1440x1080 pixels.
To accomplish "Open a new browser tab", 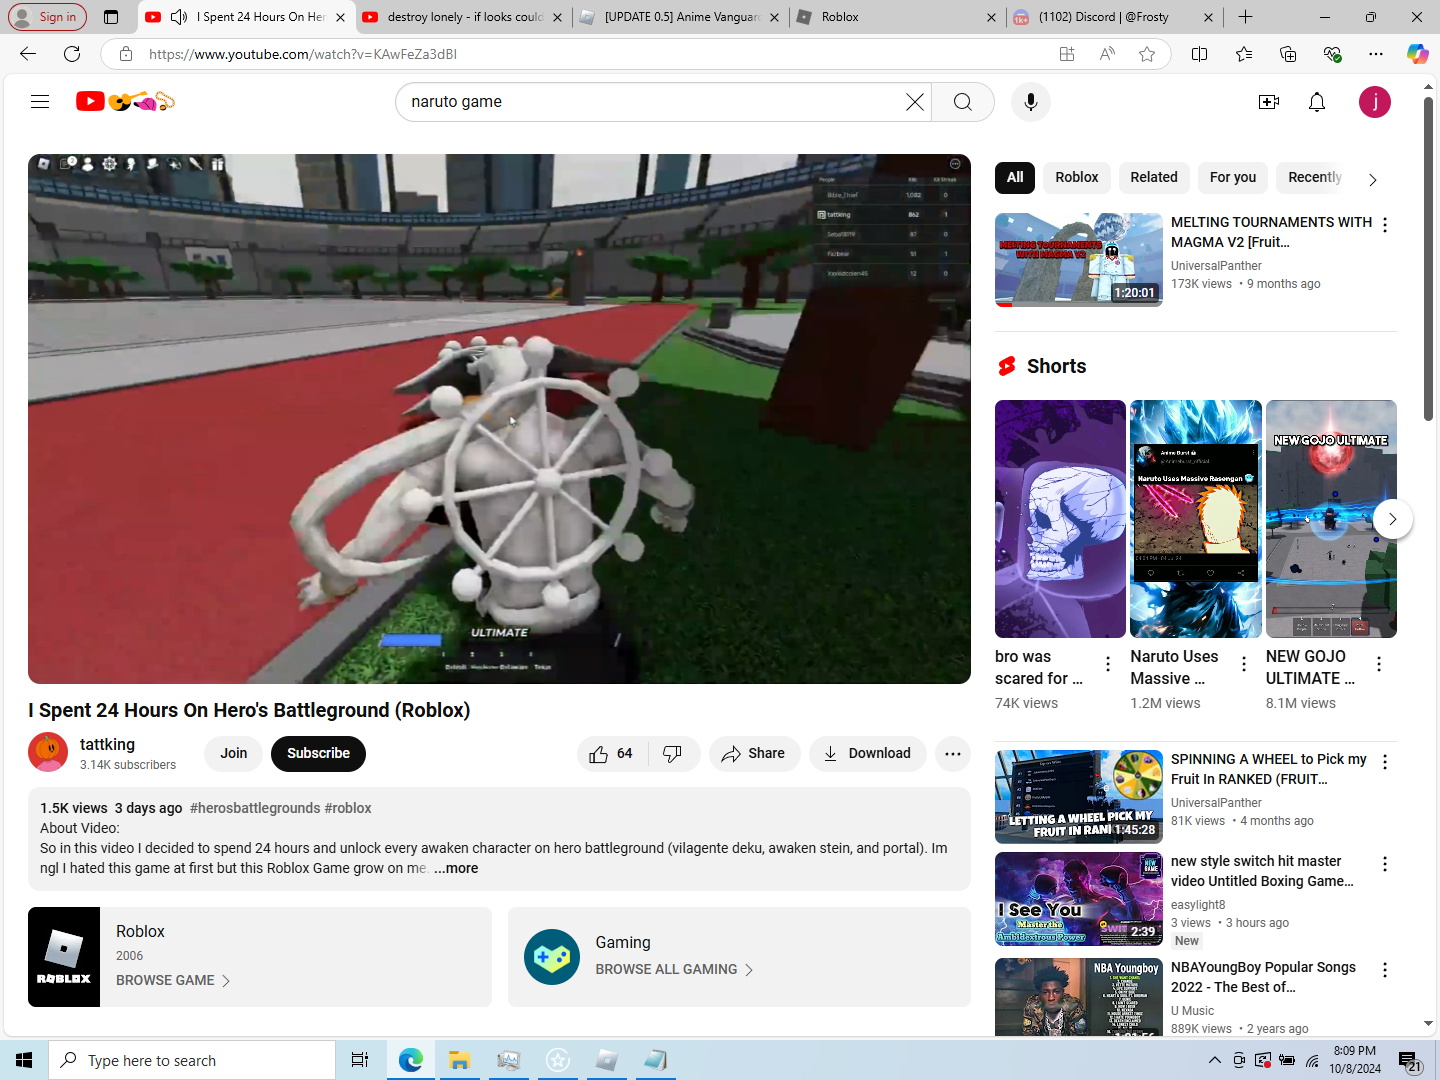I will [x=1245, y=17].
